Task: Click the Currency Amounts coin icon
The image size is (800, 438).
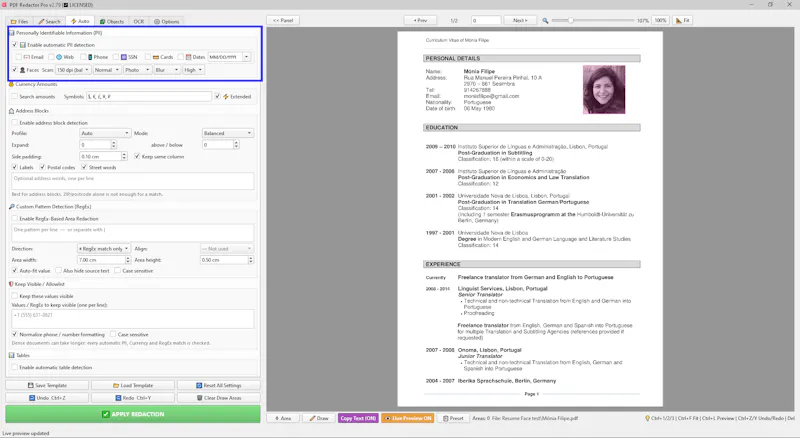Action: (11, 84)
